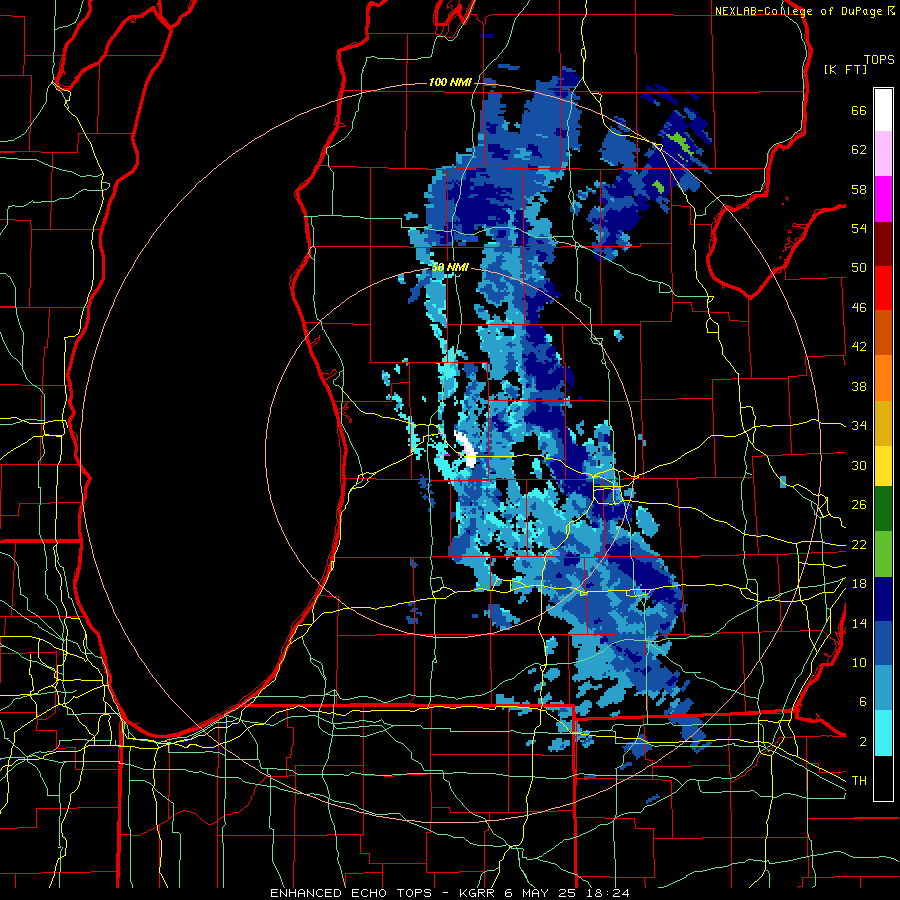This screenshot has height=900, width=900.
Task: Choose the bright orange legend swatch
Action: pos(883,377)
